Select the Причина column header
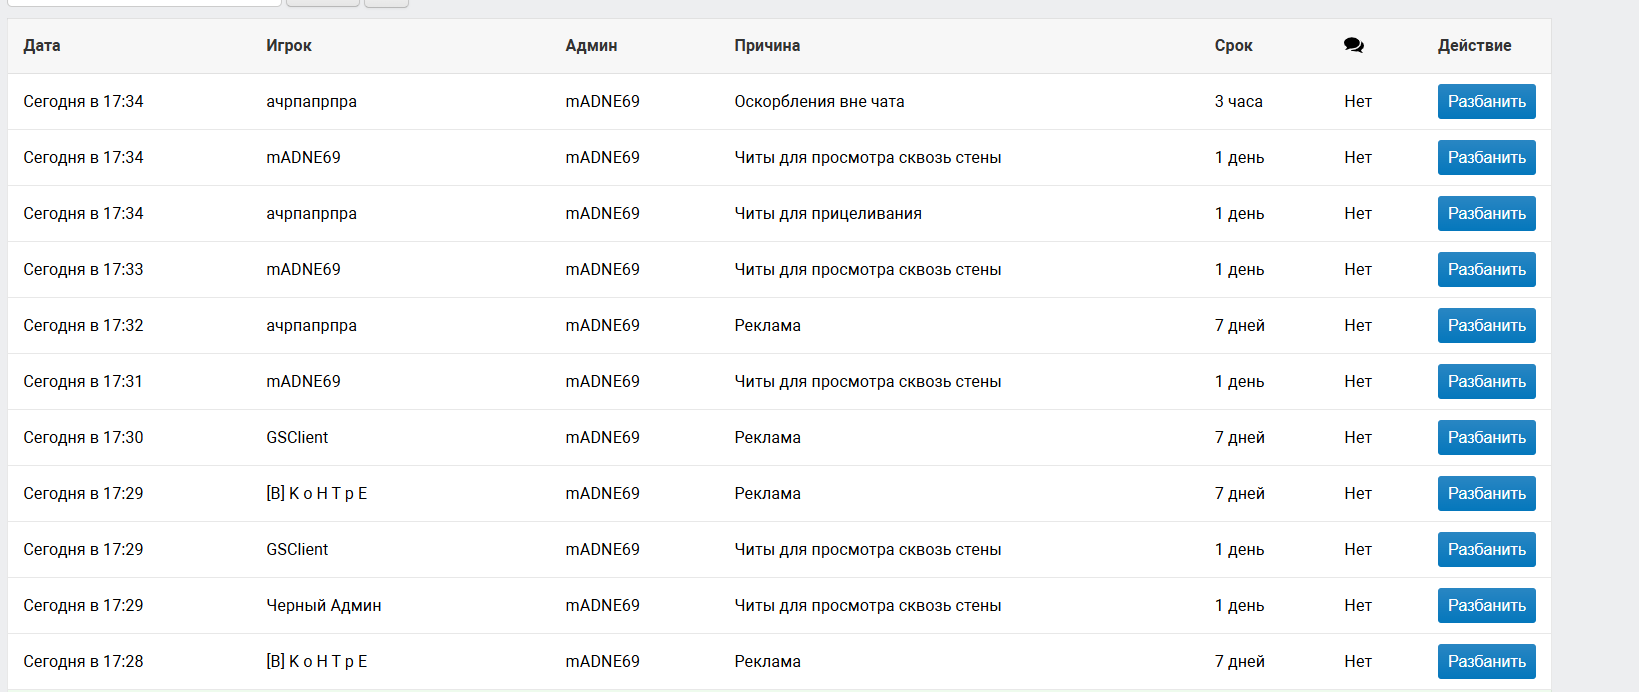Screen dimensions: 1639x692 point(767,45)
